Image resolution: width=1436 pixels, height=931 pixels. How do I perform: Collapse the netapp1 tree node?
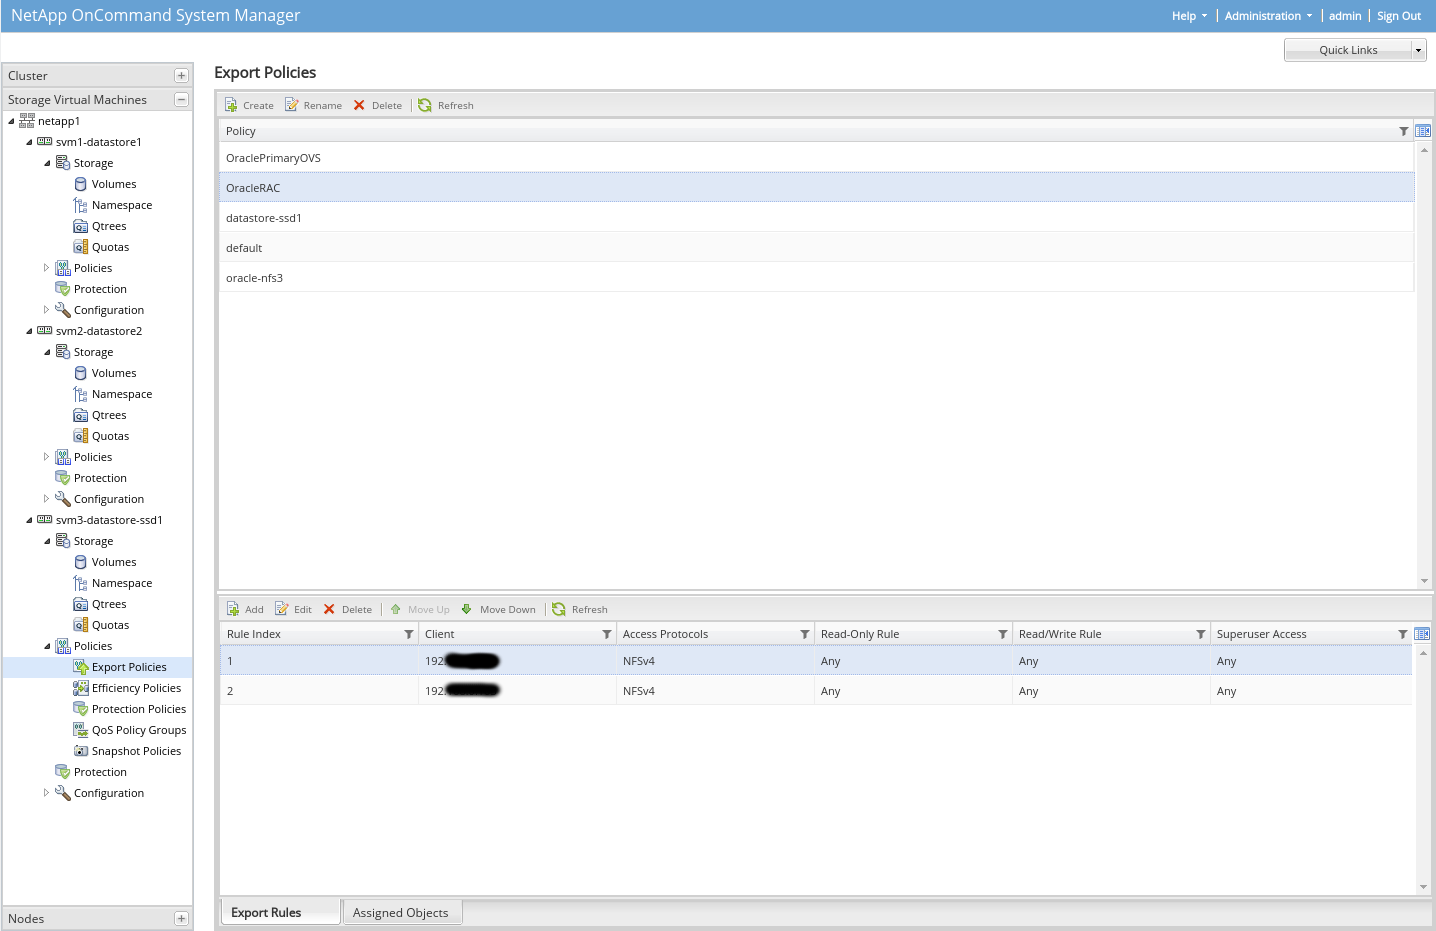click(x=11, y=121)
